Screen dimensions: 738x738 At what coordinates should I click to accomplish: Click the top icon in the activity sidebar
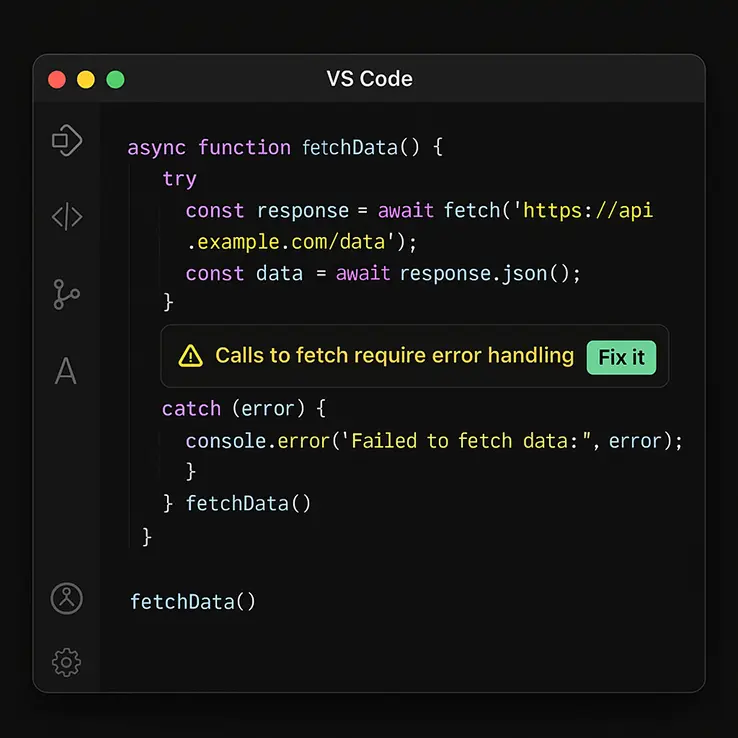[66, 140]
